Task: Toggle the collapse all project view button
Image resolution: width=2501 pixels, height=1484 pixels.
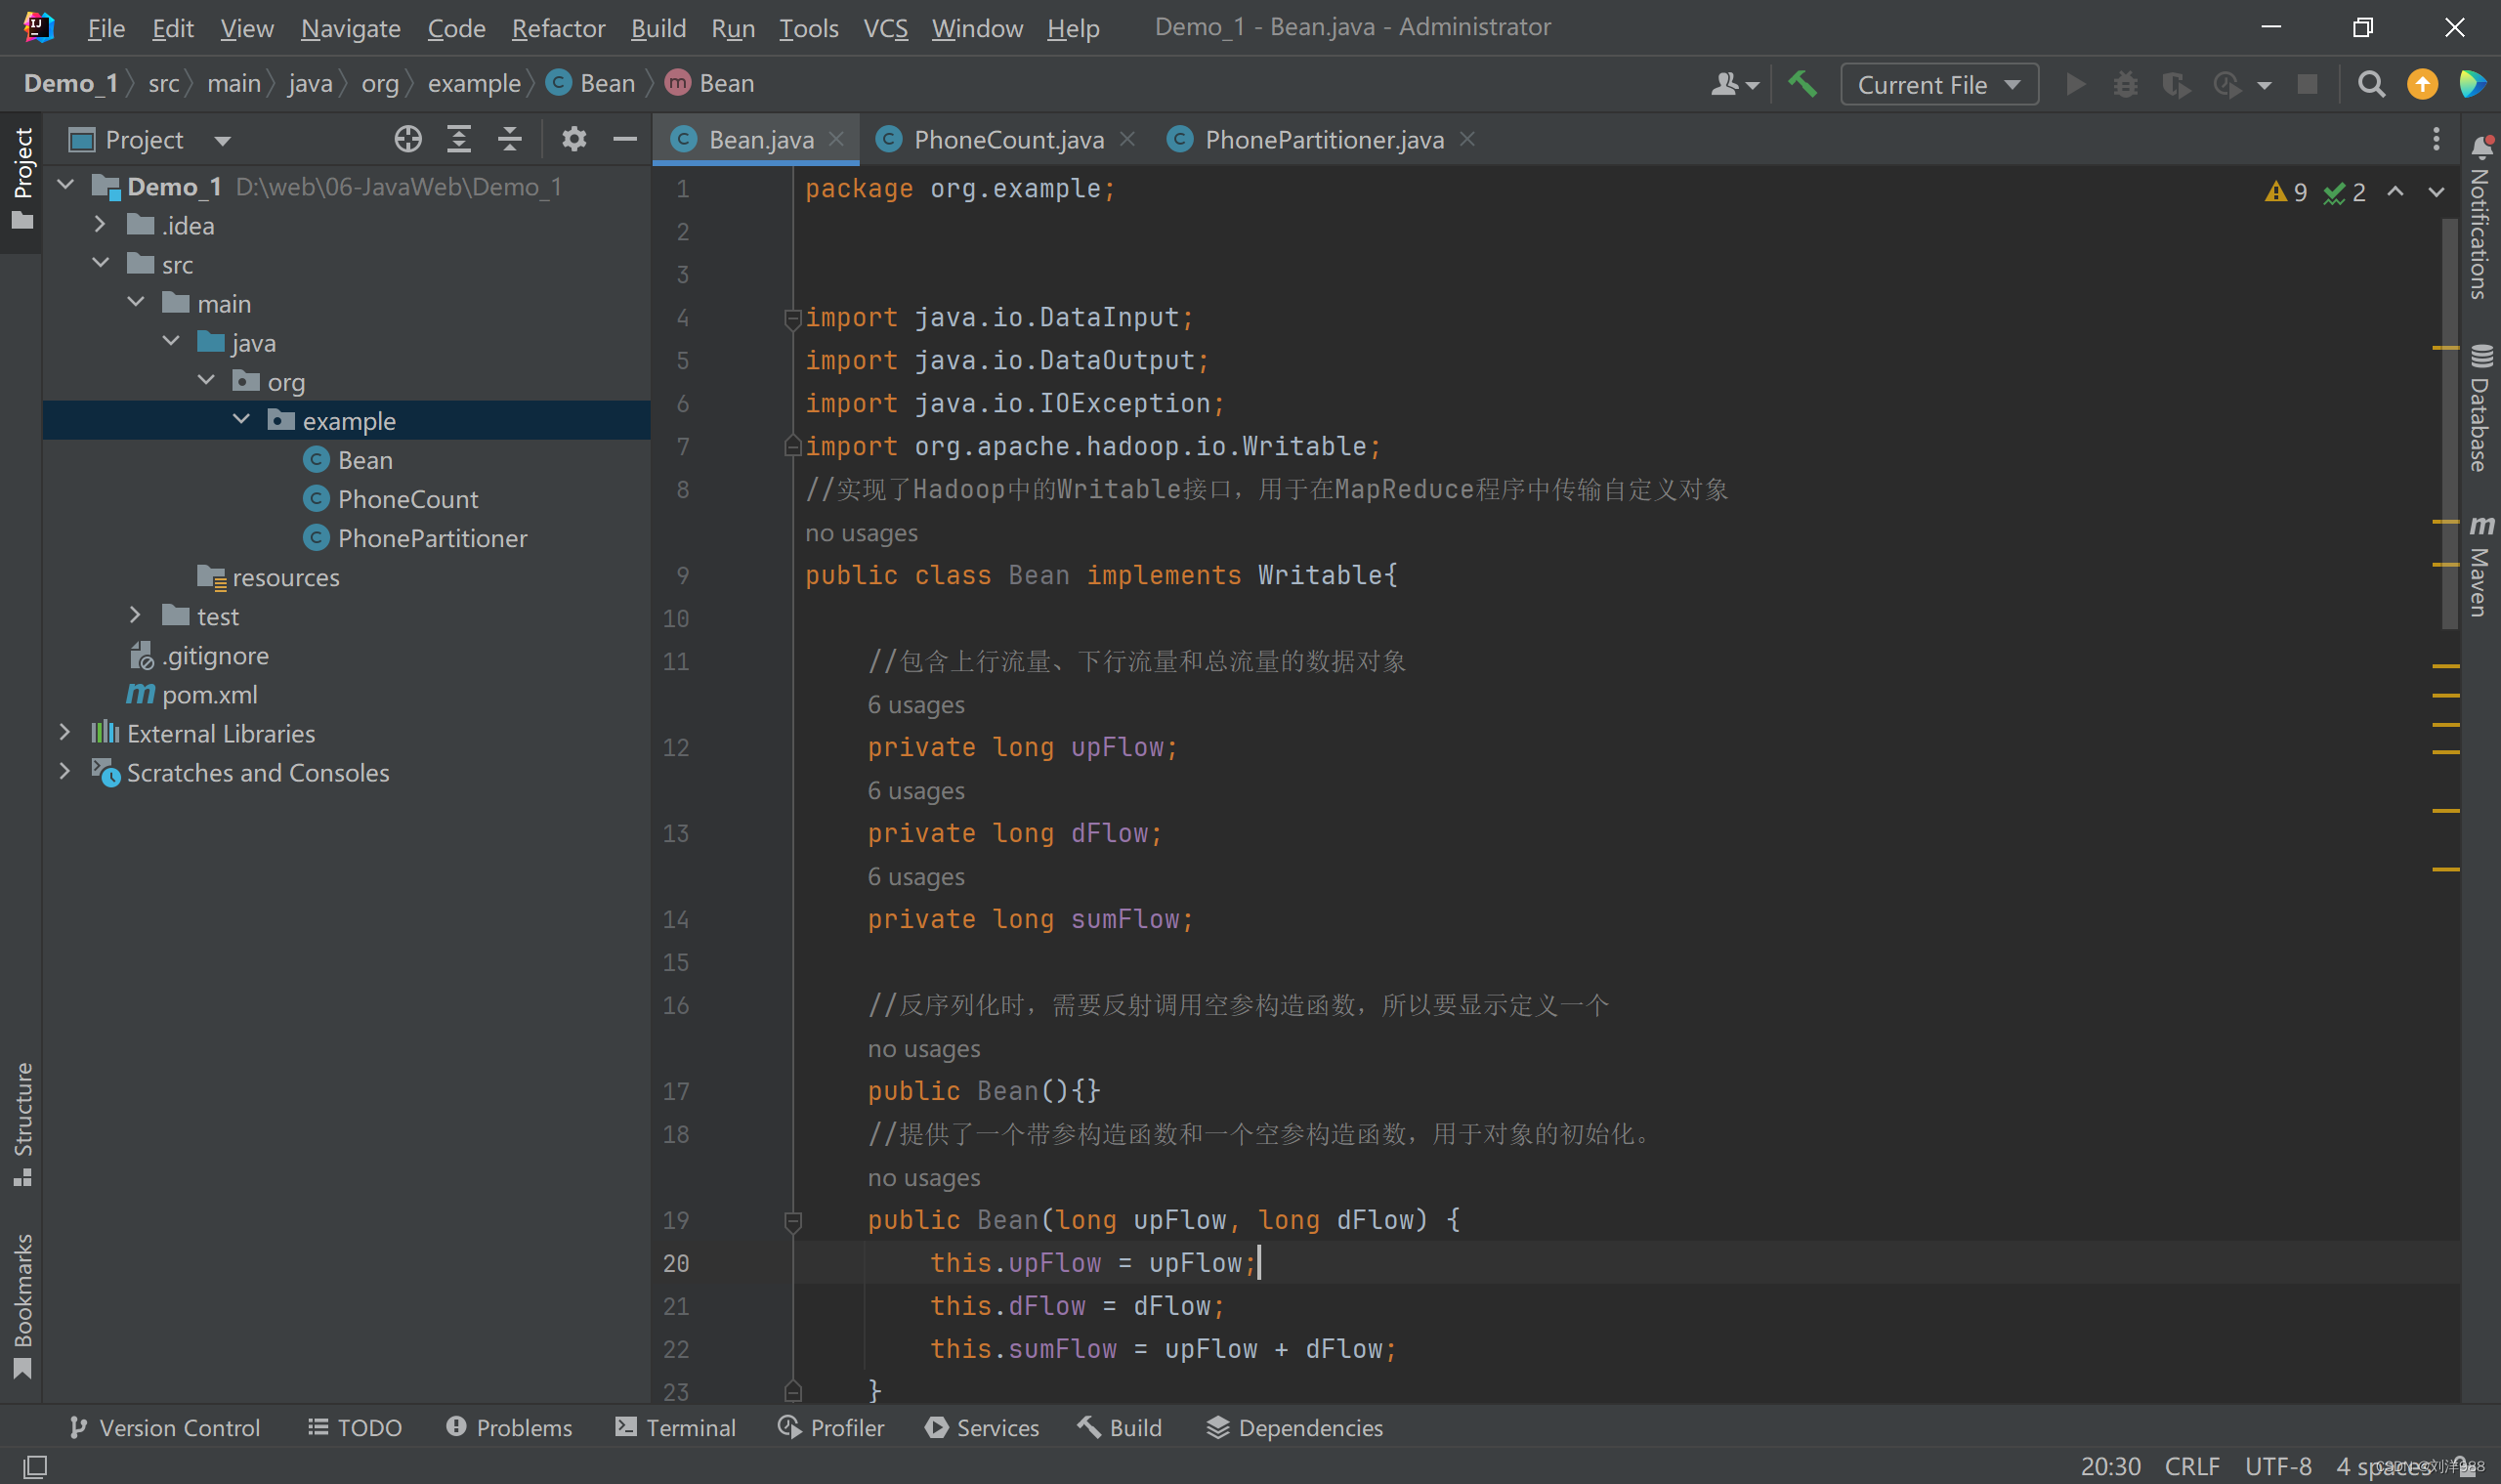Action: pyautogui.click(x=510, y=140)
